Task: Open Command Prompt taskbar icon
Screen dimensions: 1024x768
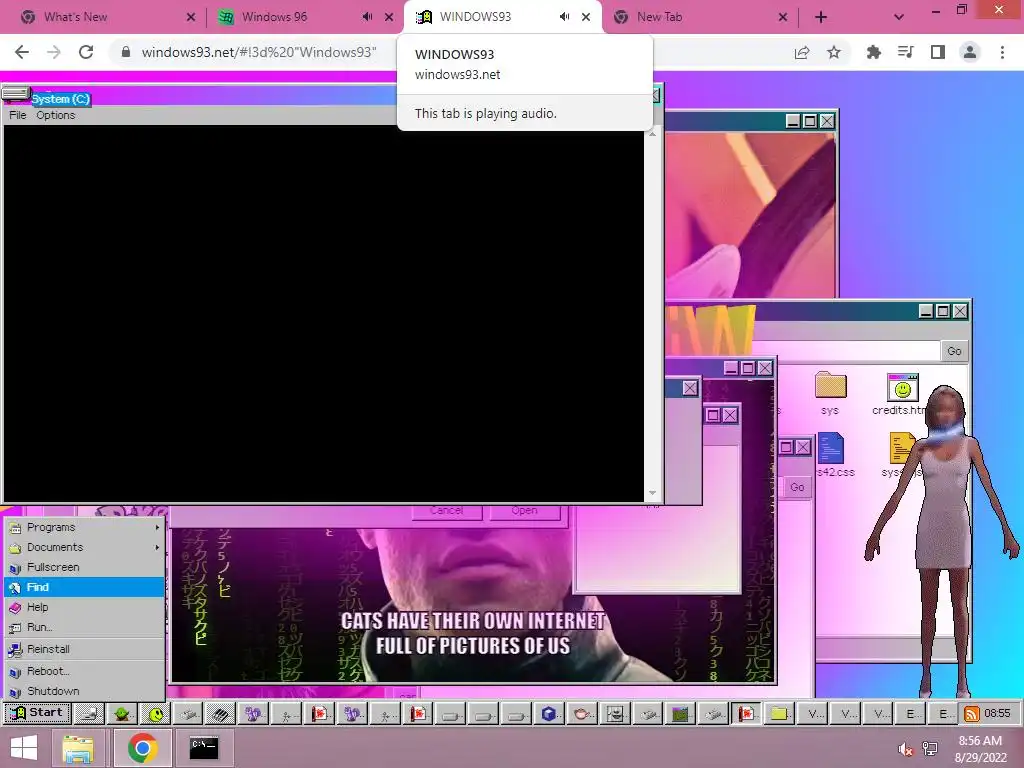Action: [x=203, y=748]
